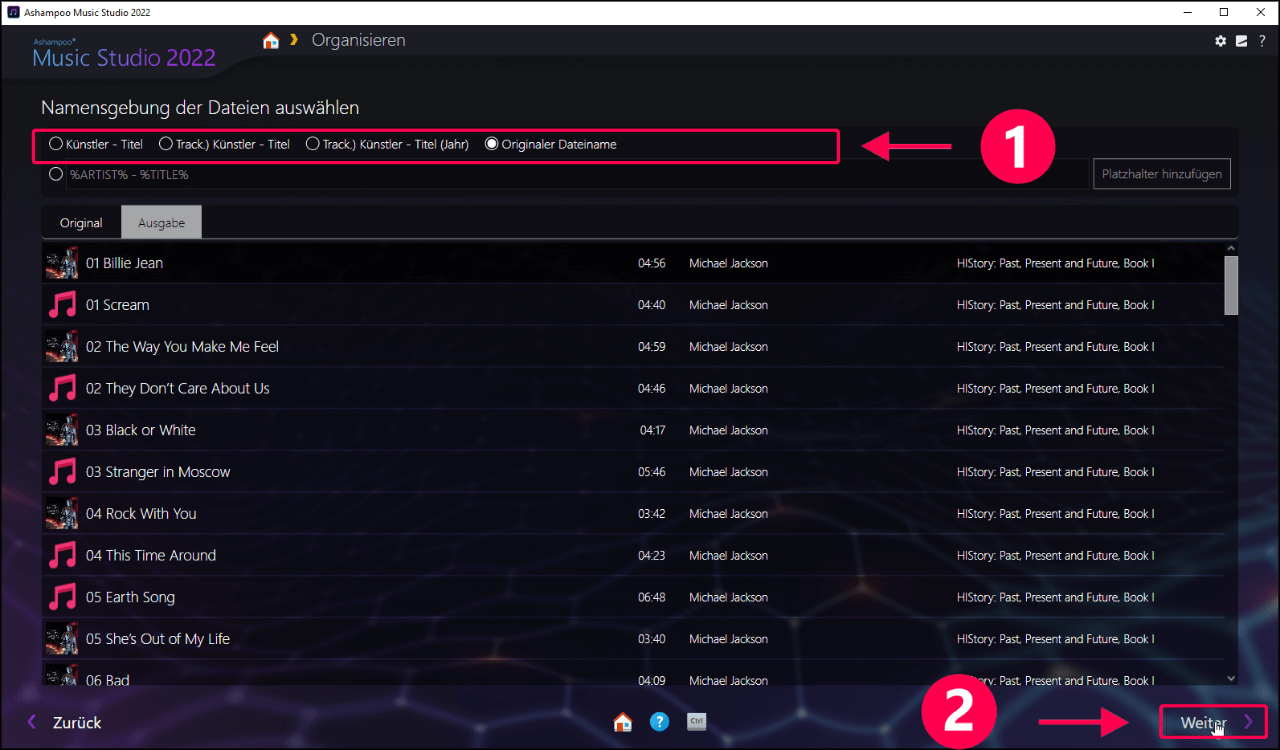Screen dimensions: 1280x750
Task: Click the scrollbar up arrow of the track list
Action: [1231, 249]
